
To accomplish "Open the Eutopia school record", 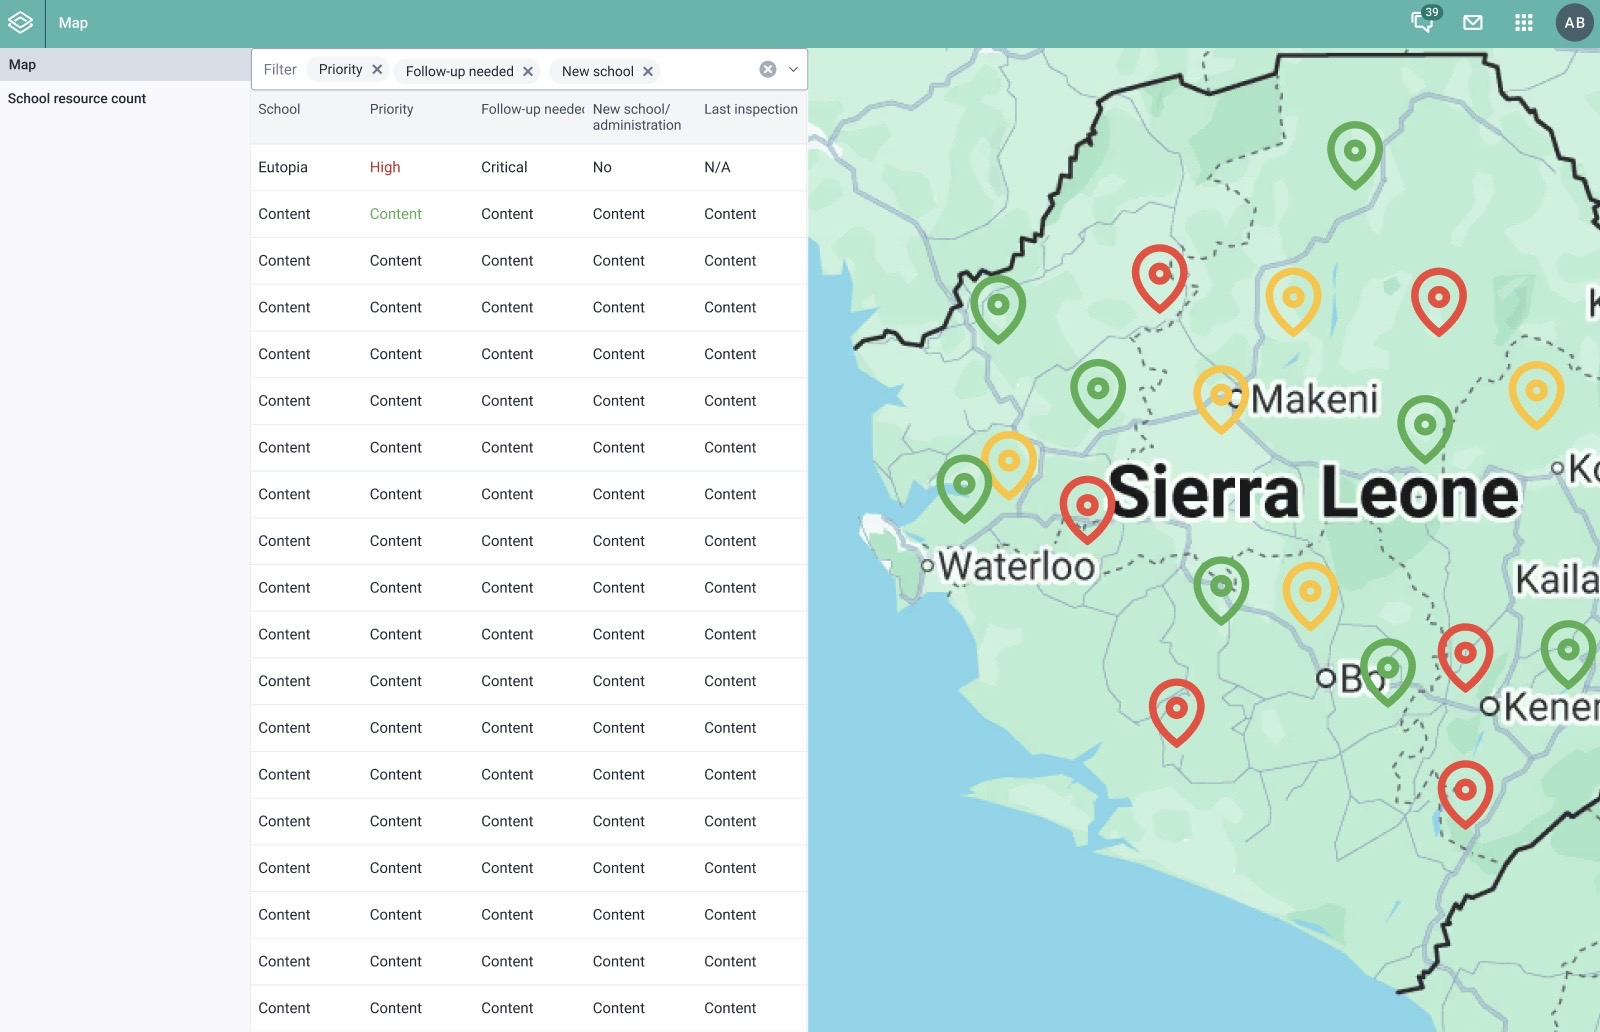I will click(x=282, y=167).
